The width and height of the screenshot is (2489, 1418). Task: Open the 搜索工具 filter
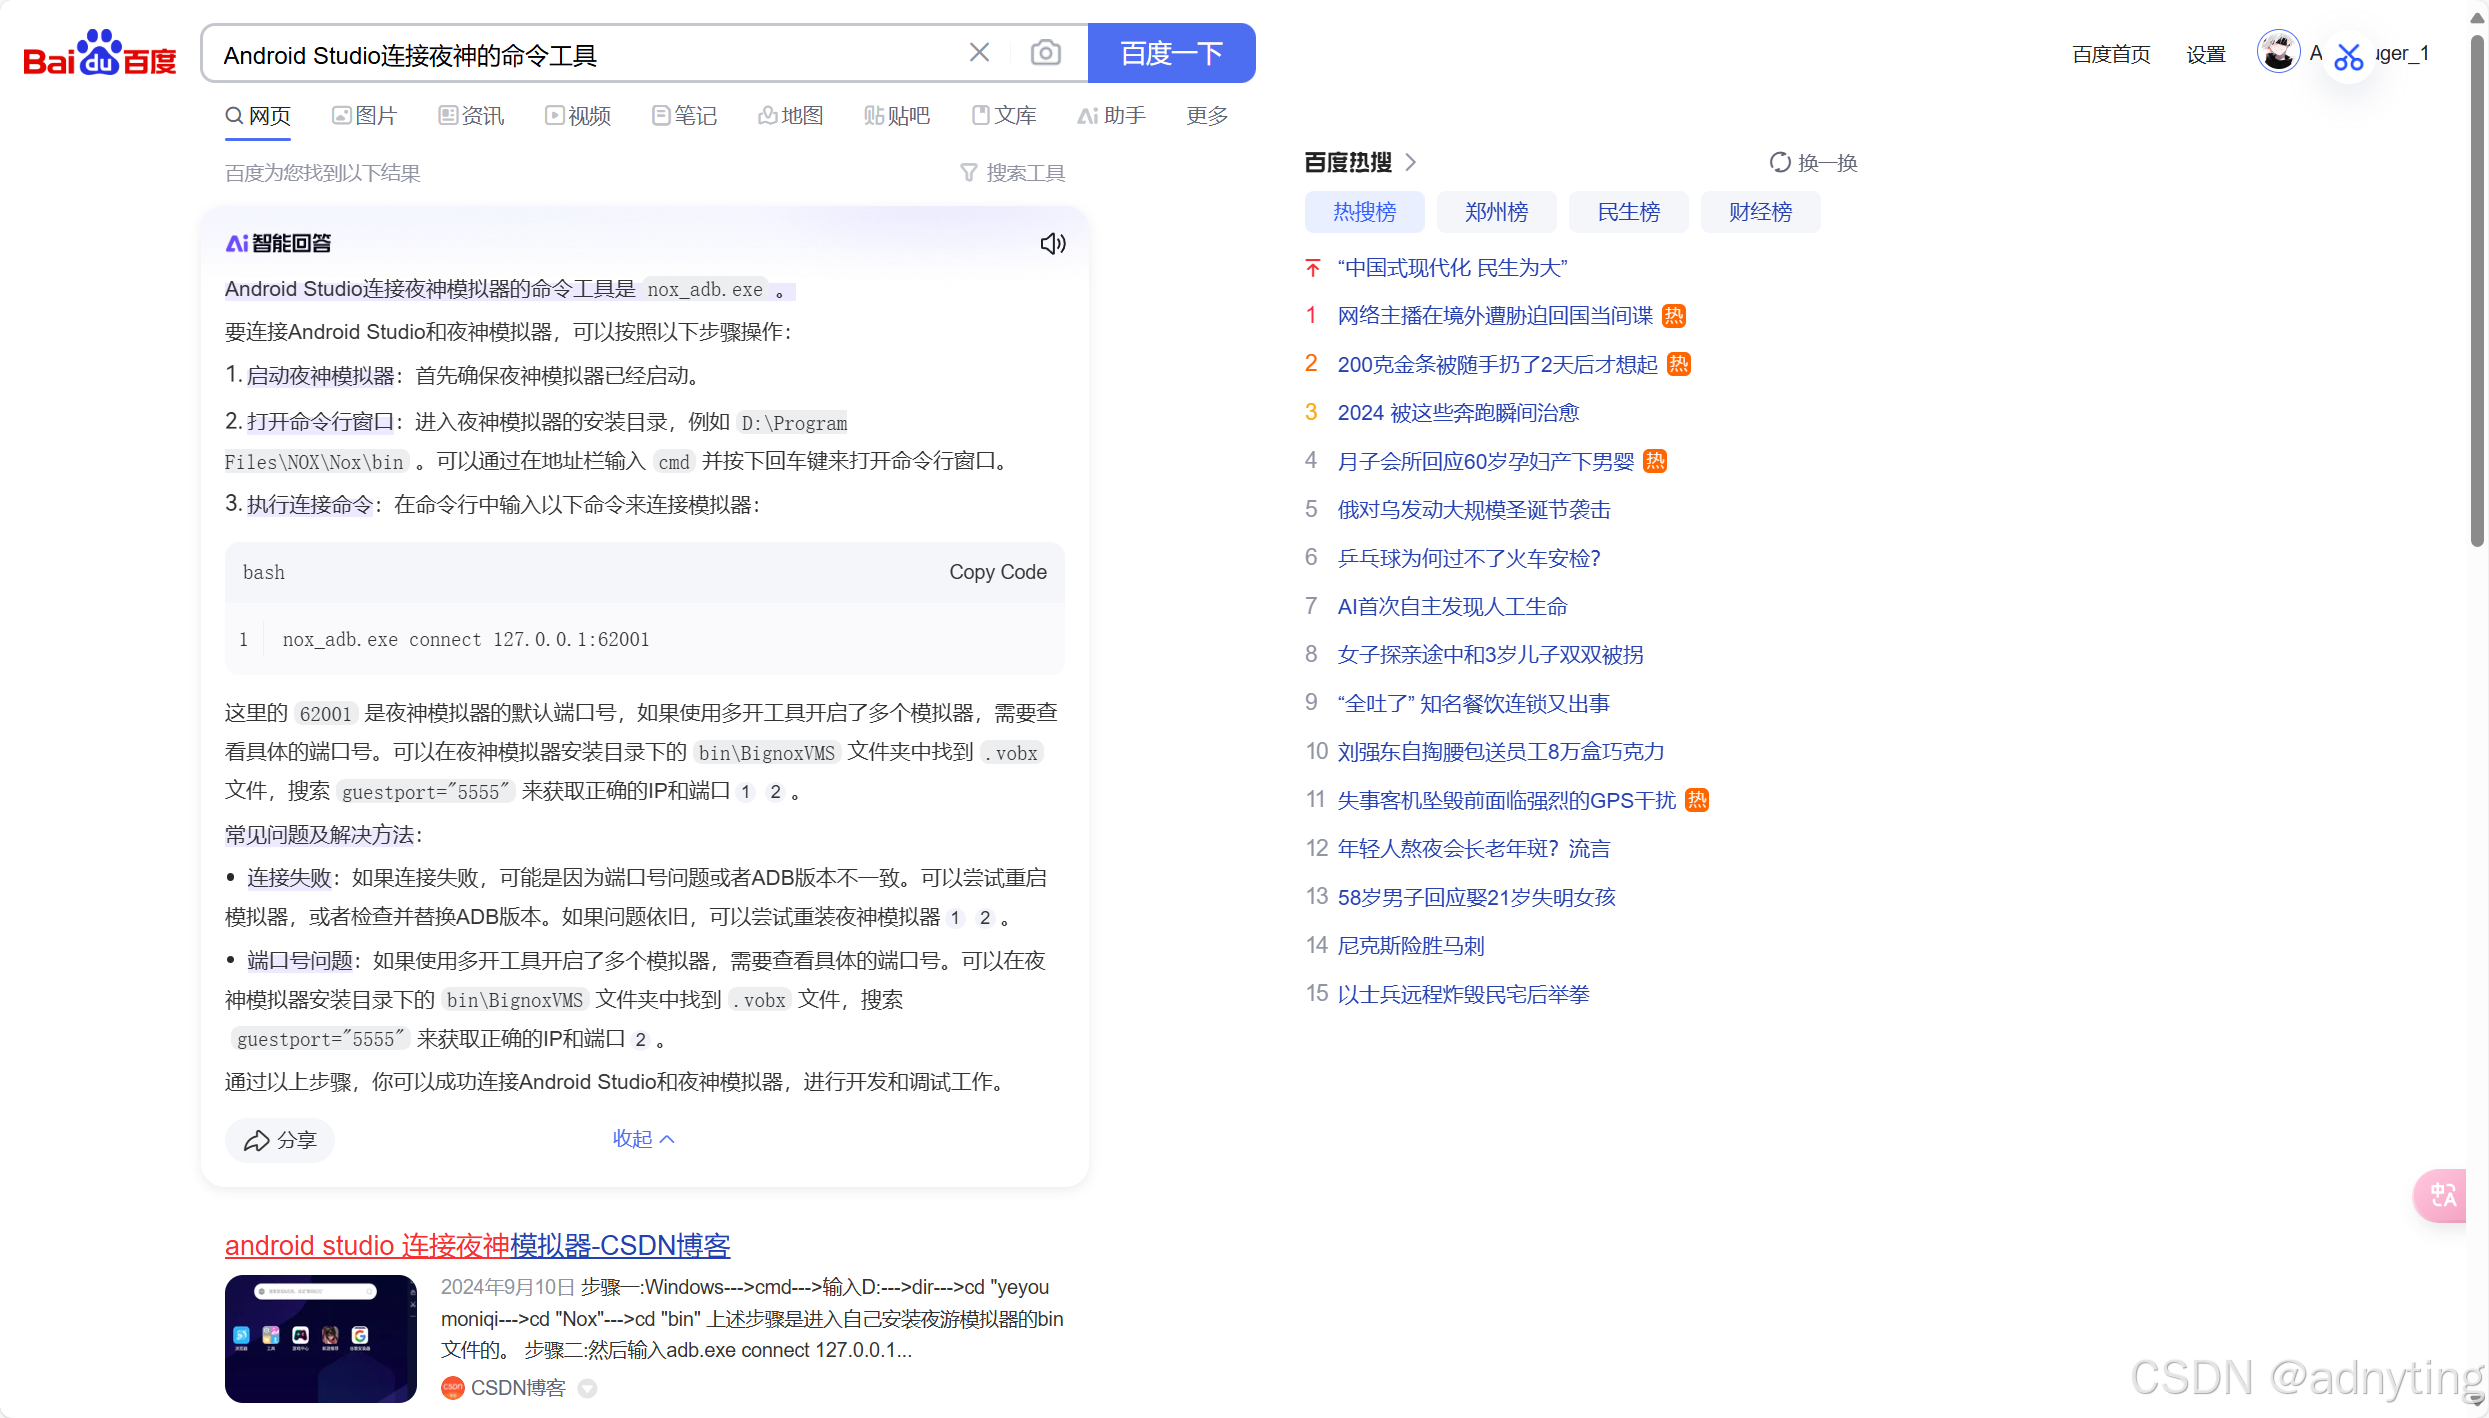(1013, 173)
